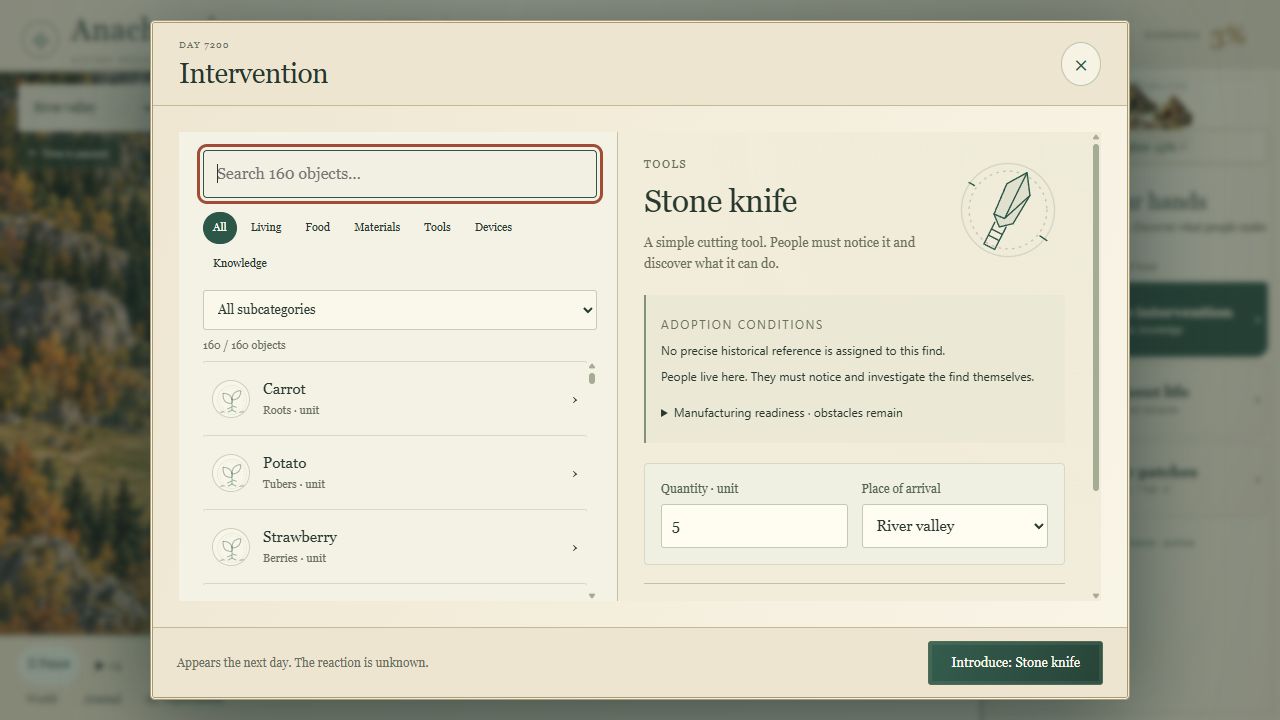Filter objects by Tools
1280x720 pixels.
[437, 227]
